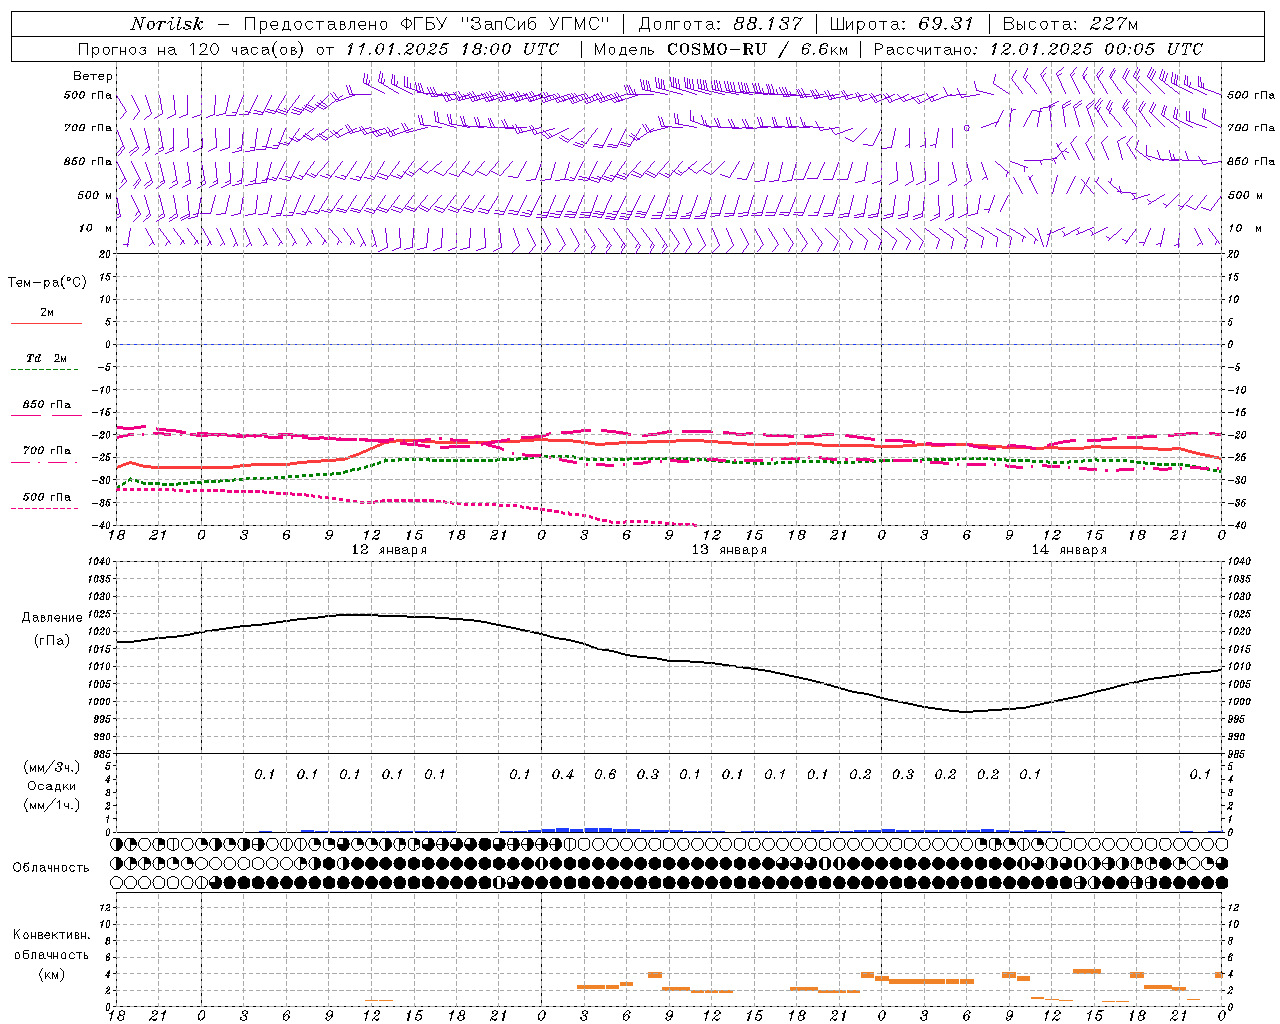The width and height of the screenshot is (1280, 1024).
Task: Click the "2м" temperature legend entry
Action: point(47,313)
